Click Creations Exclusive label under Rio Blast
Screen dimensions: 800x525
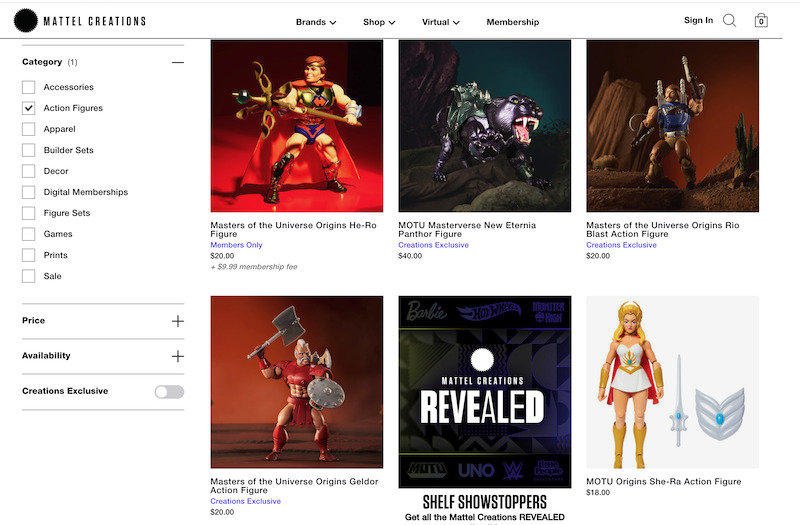click(x=621, y=245)
